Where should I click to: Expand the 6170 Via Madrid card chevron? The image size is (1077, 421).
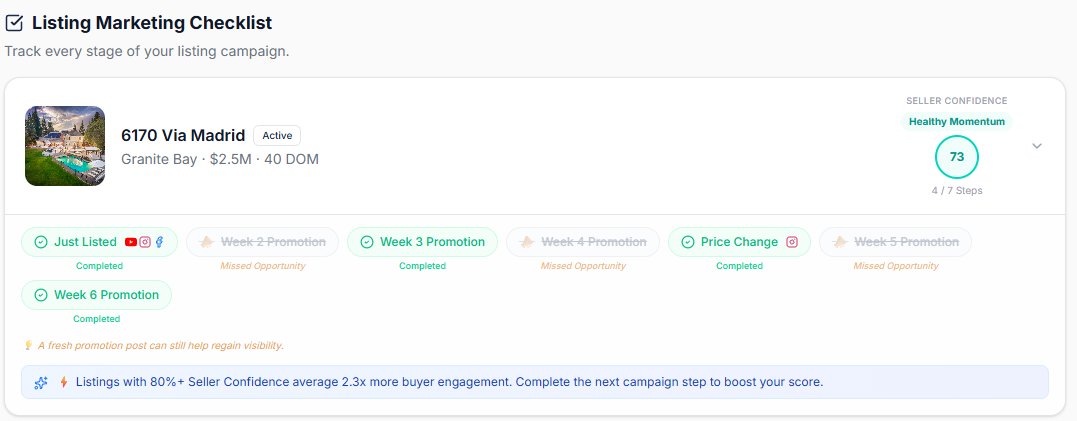1037,146
